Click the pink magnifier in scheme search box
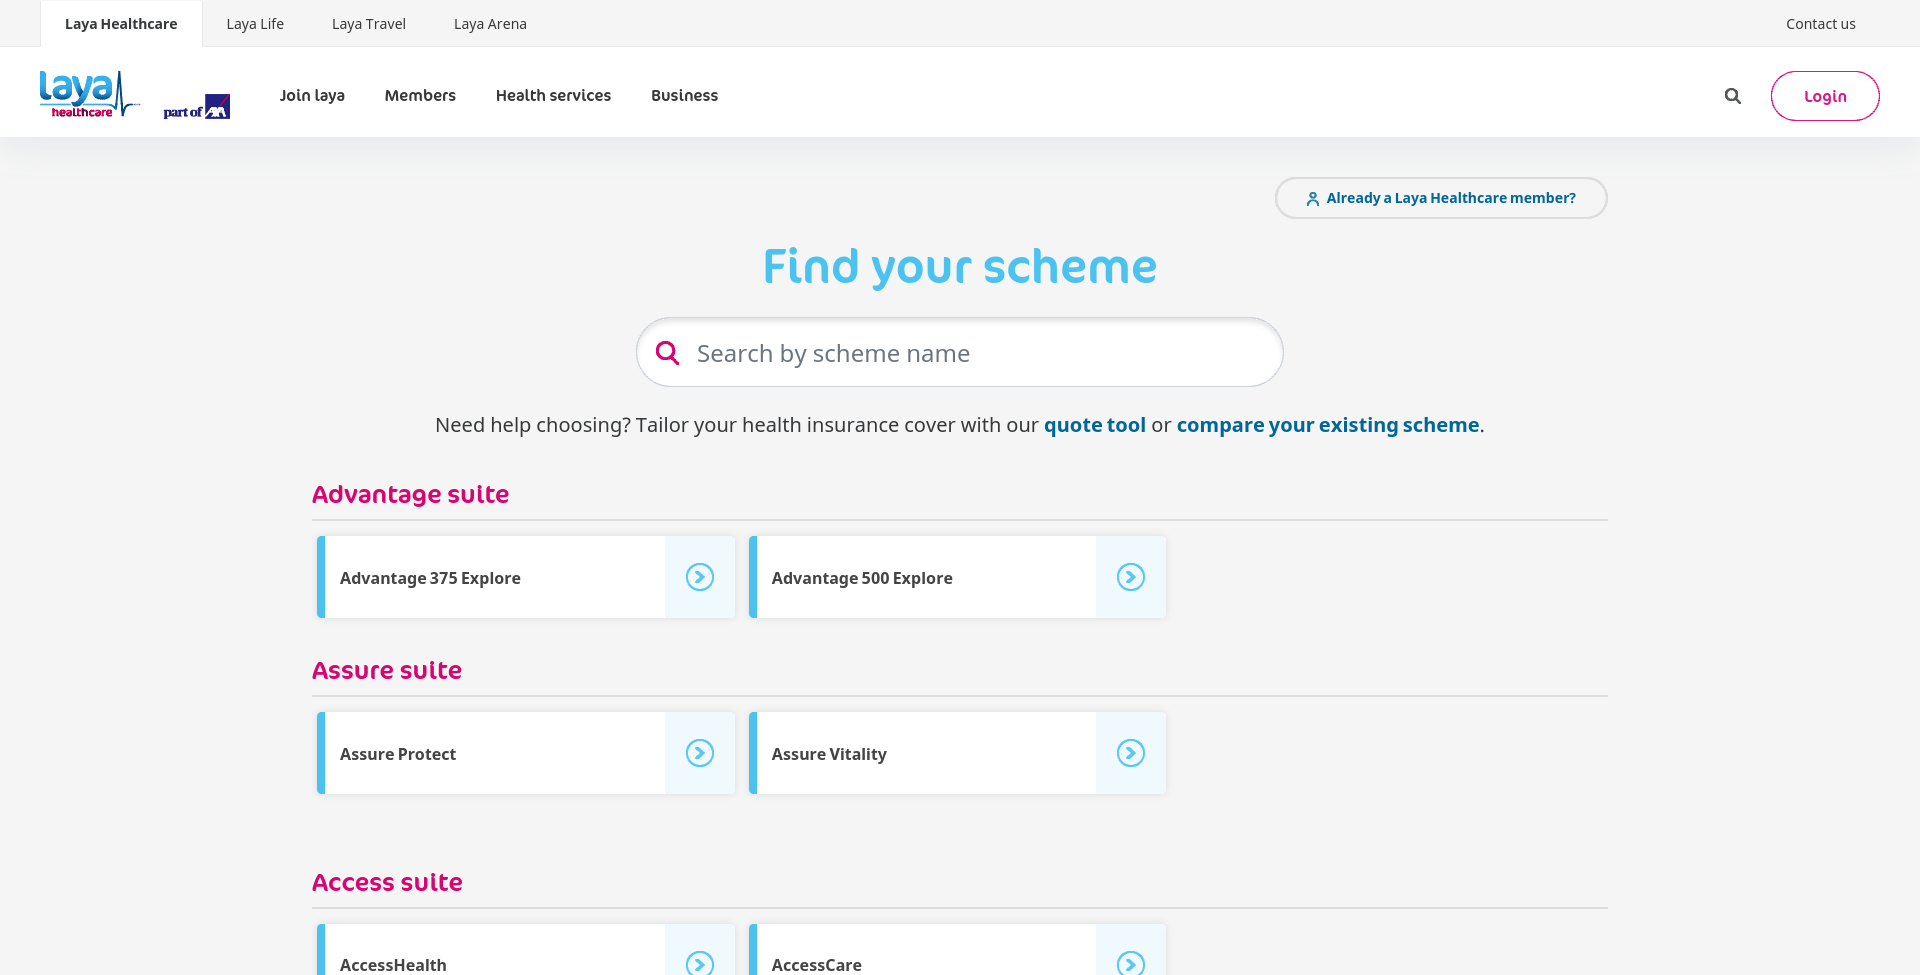1920x975 pixels. (x=667, y=353)
